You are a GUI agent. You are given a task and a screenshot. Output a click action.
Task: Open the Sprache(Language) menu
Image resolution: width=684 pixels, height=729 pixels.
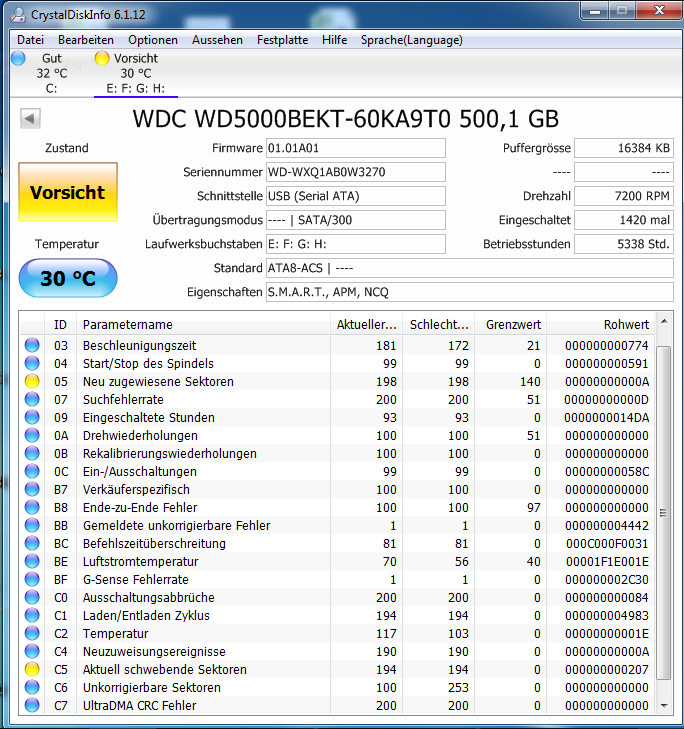tap(412, 40)
